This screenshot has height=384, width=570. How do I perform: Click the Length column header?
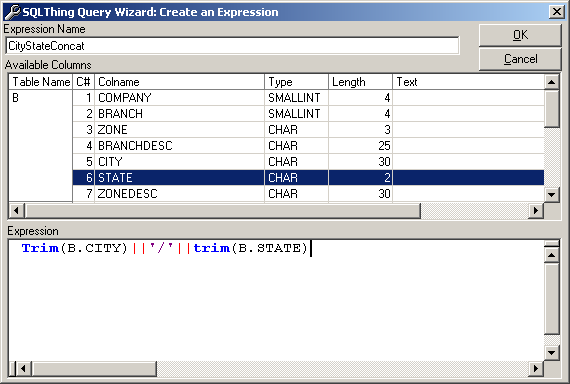(x=361, y=82)
